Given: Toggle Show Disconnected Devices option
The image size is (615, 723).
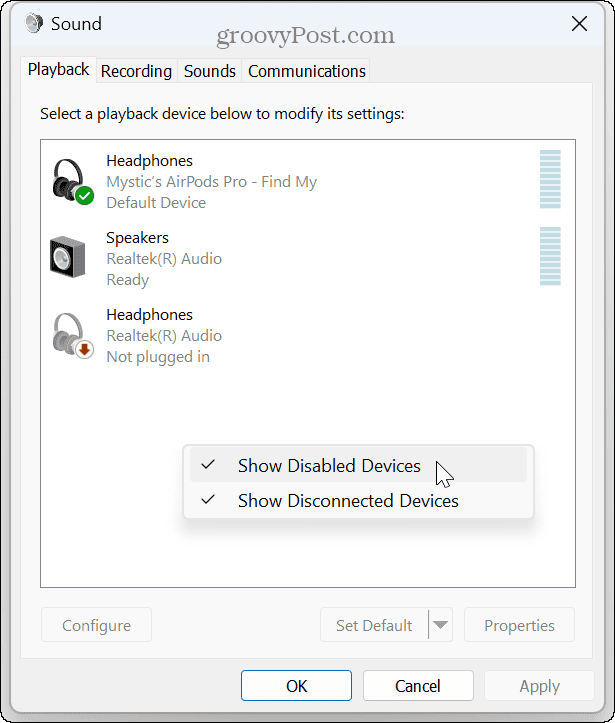Looking at the screenshot, I should 347,501.
